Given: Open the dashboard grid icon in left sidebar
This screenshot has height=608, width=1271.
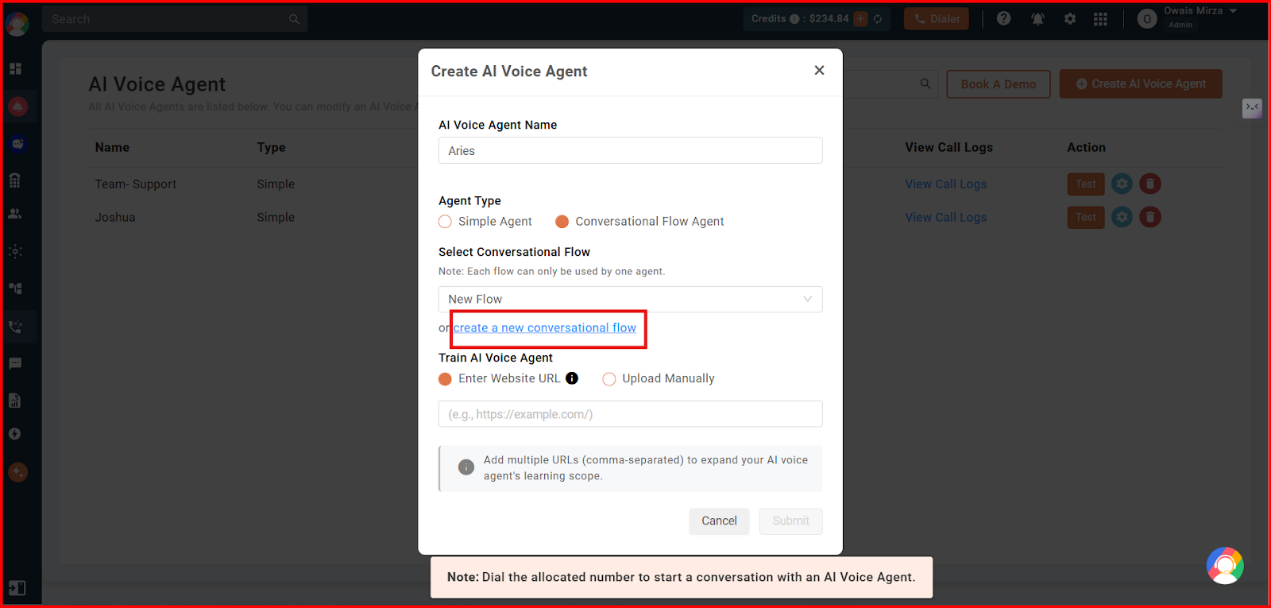Looking at the screenshot, I should click(x=16, y=69).
